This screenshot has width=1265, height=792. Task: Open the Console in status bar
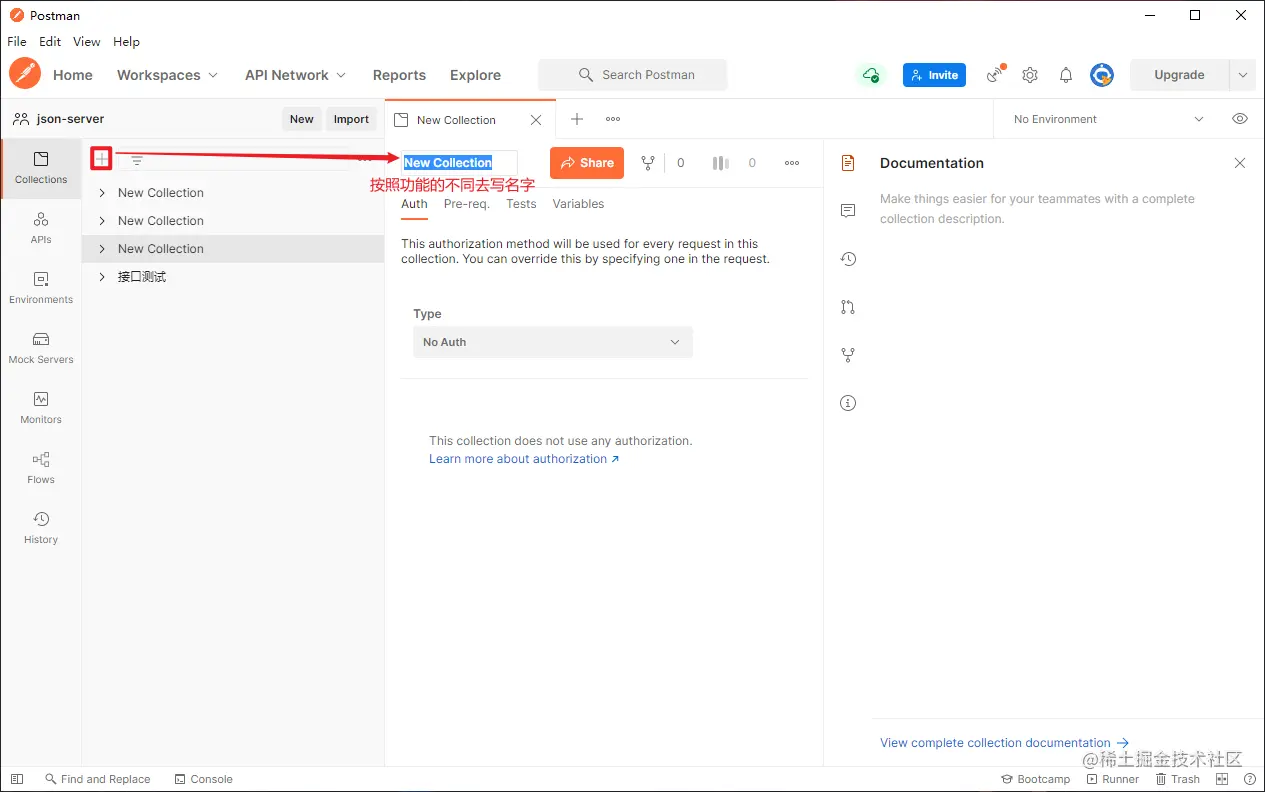[204, 779]
